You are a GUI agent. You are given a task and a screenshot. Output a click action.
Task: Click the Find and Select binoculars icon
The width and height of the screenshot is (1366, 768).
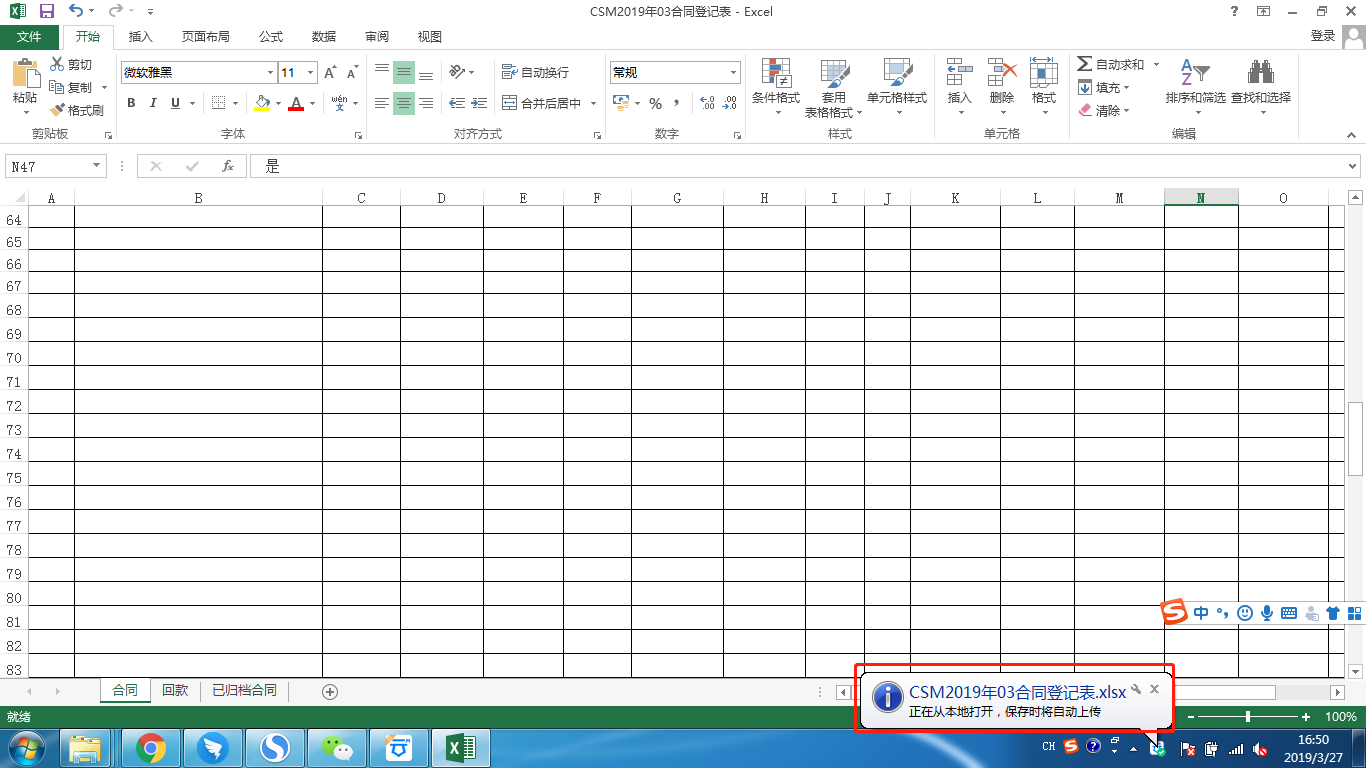(x=1260, y=73)
